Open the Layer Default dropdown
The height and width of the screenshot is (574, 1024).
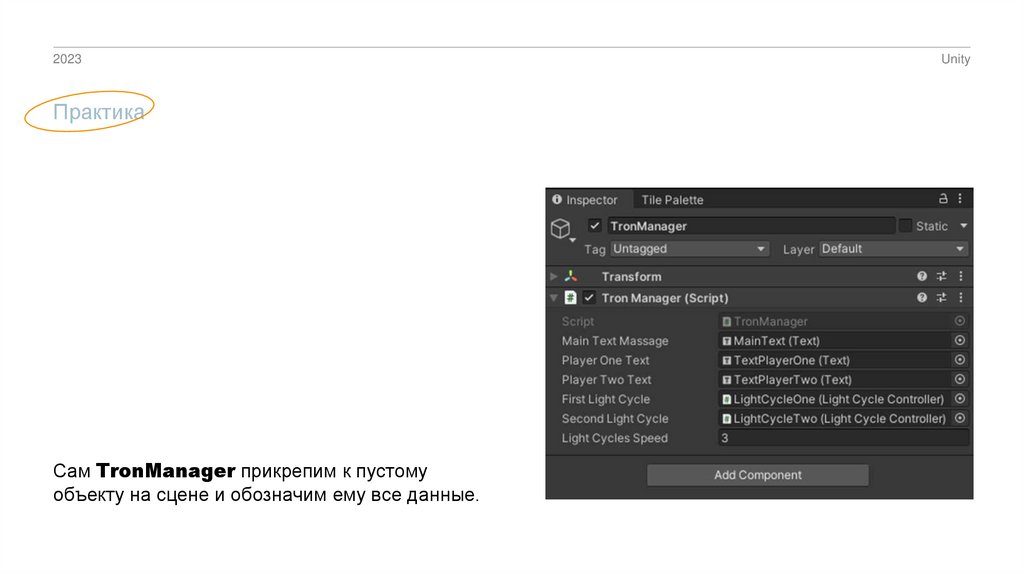(893, 249)
